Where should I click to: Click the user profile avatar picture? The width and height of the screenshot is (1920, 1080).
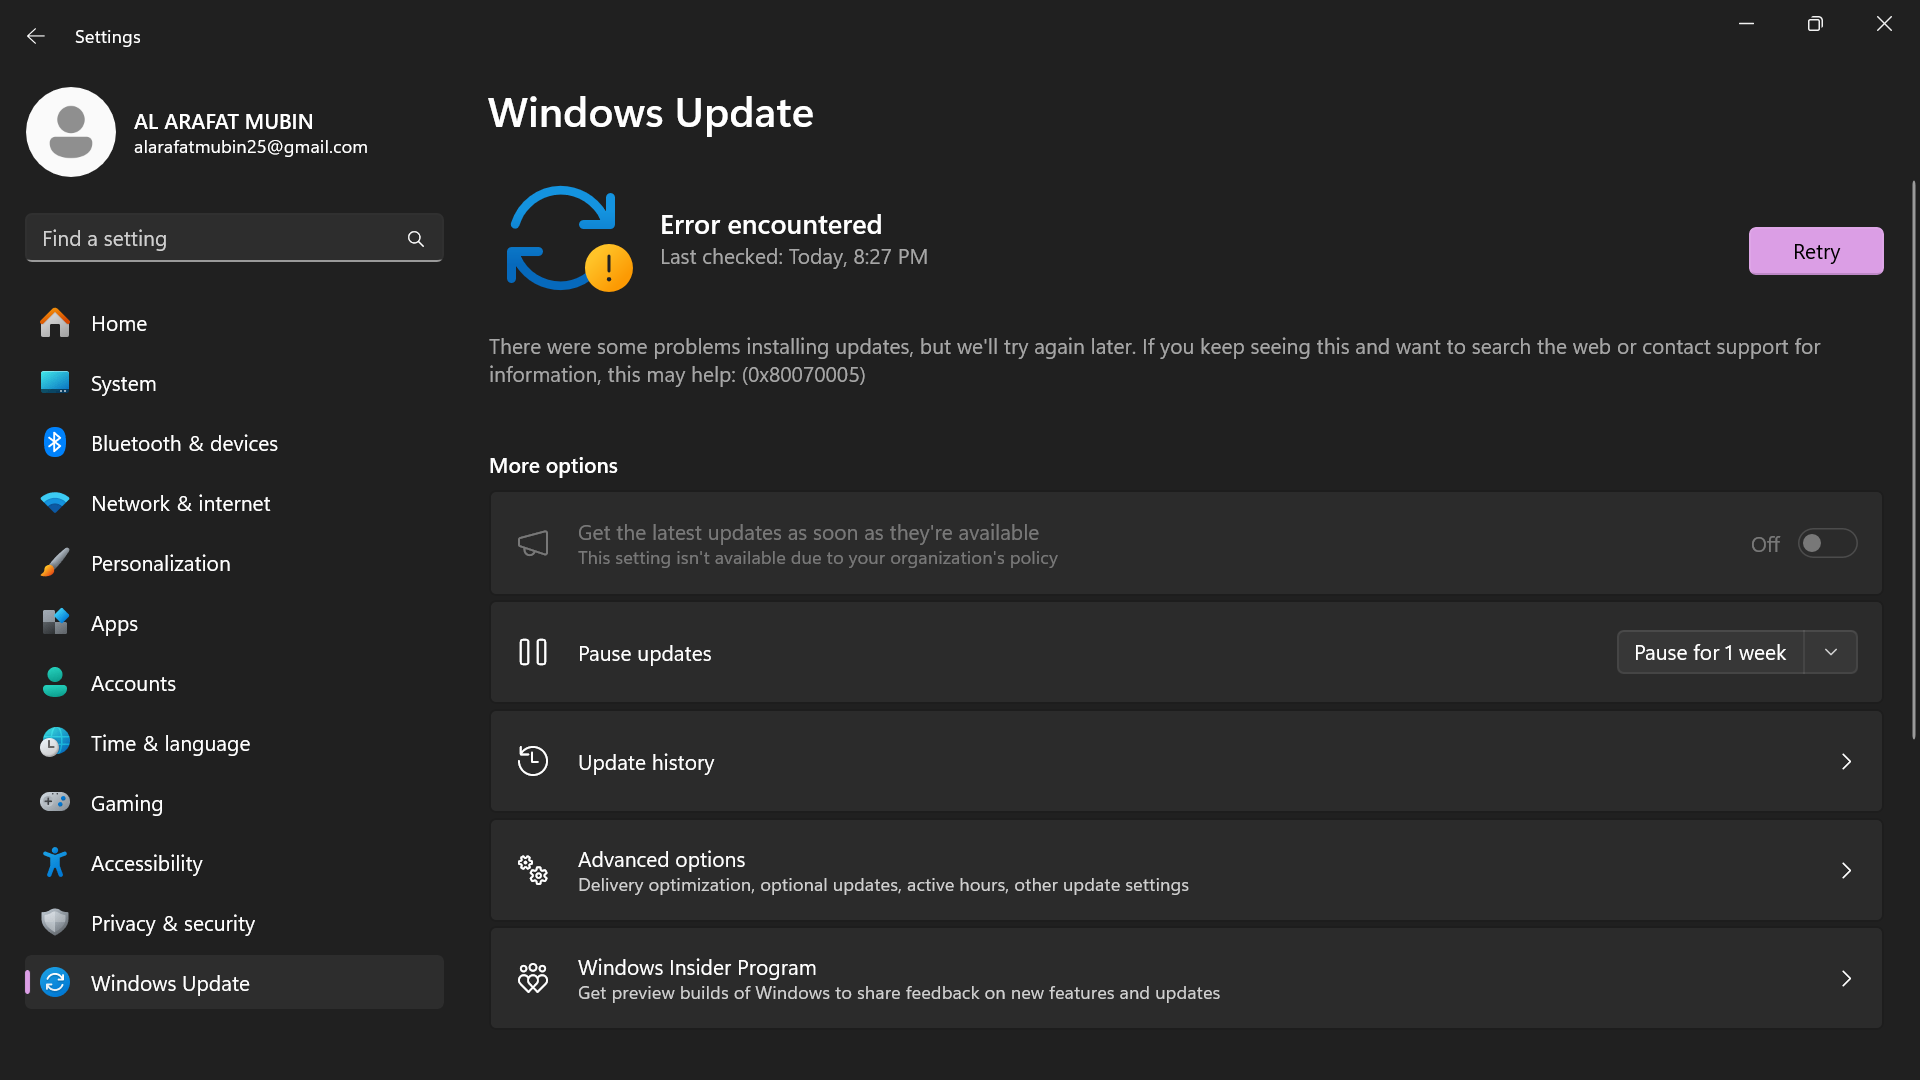coord(71,132)
